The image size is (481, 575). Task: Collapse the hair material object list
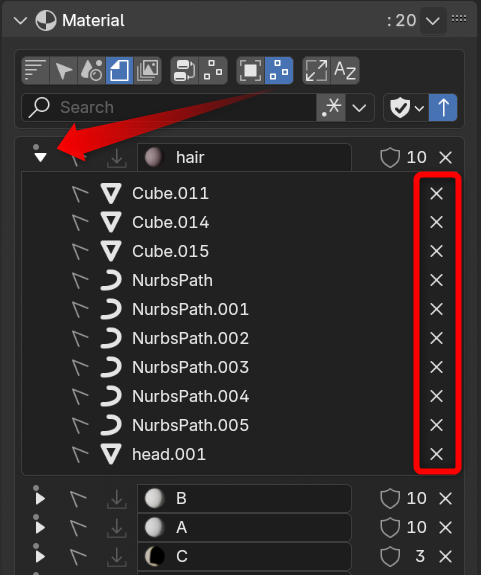tap(40, 157)
